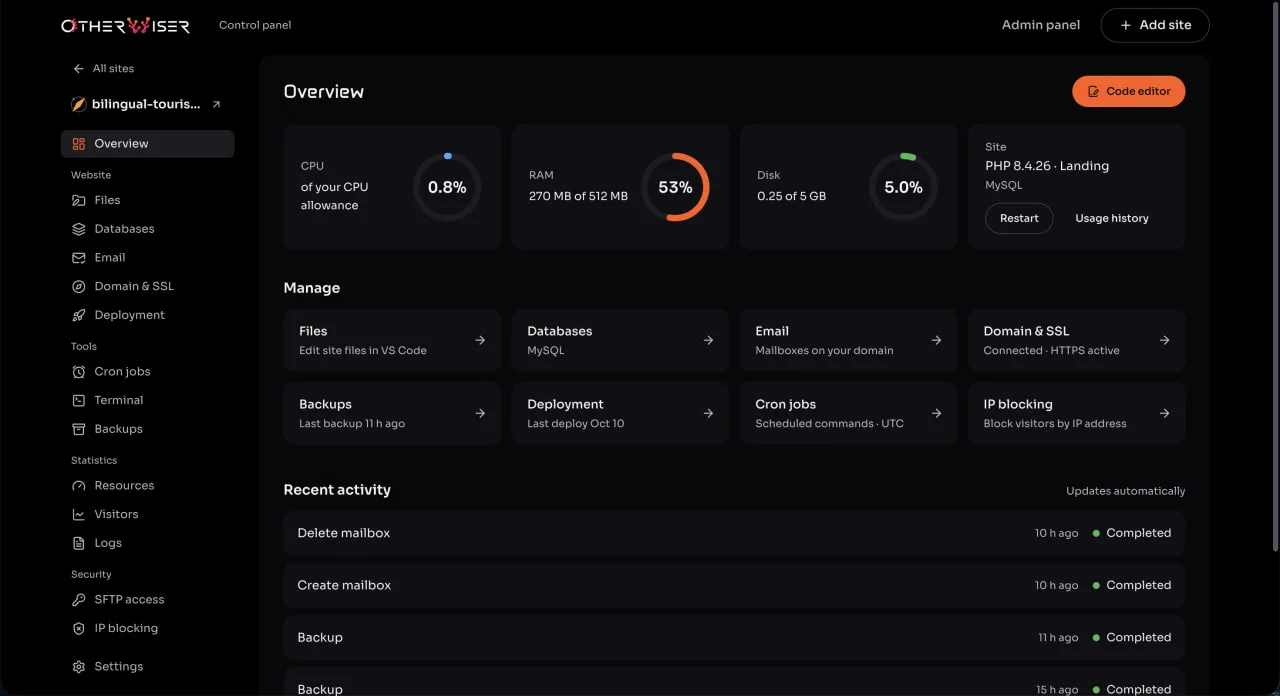1280x696 pixels.
Task: Click the arrow on the Files card
Action: click(x=480, y=340)
